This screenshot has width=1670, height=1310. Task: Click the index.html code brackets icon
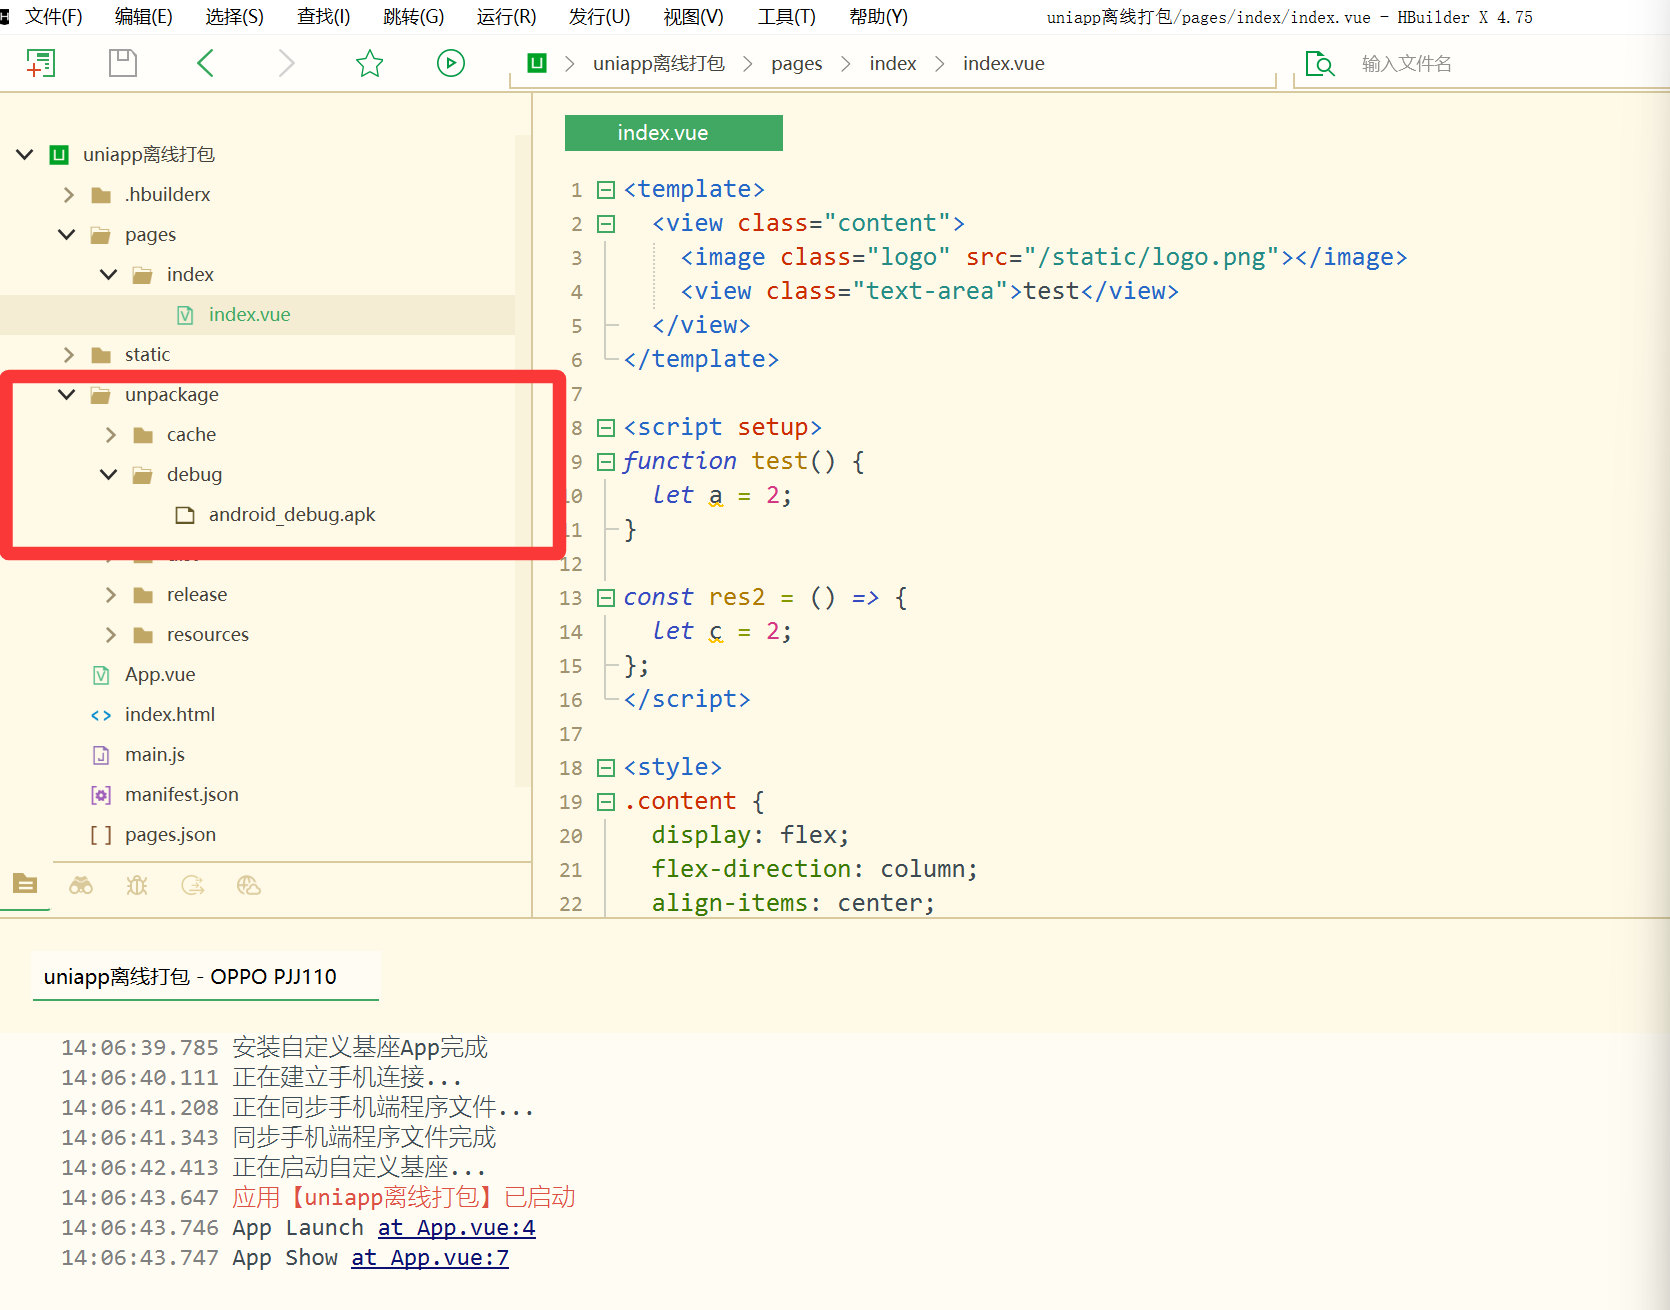[x=101, y=715]
